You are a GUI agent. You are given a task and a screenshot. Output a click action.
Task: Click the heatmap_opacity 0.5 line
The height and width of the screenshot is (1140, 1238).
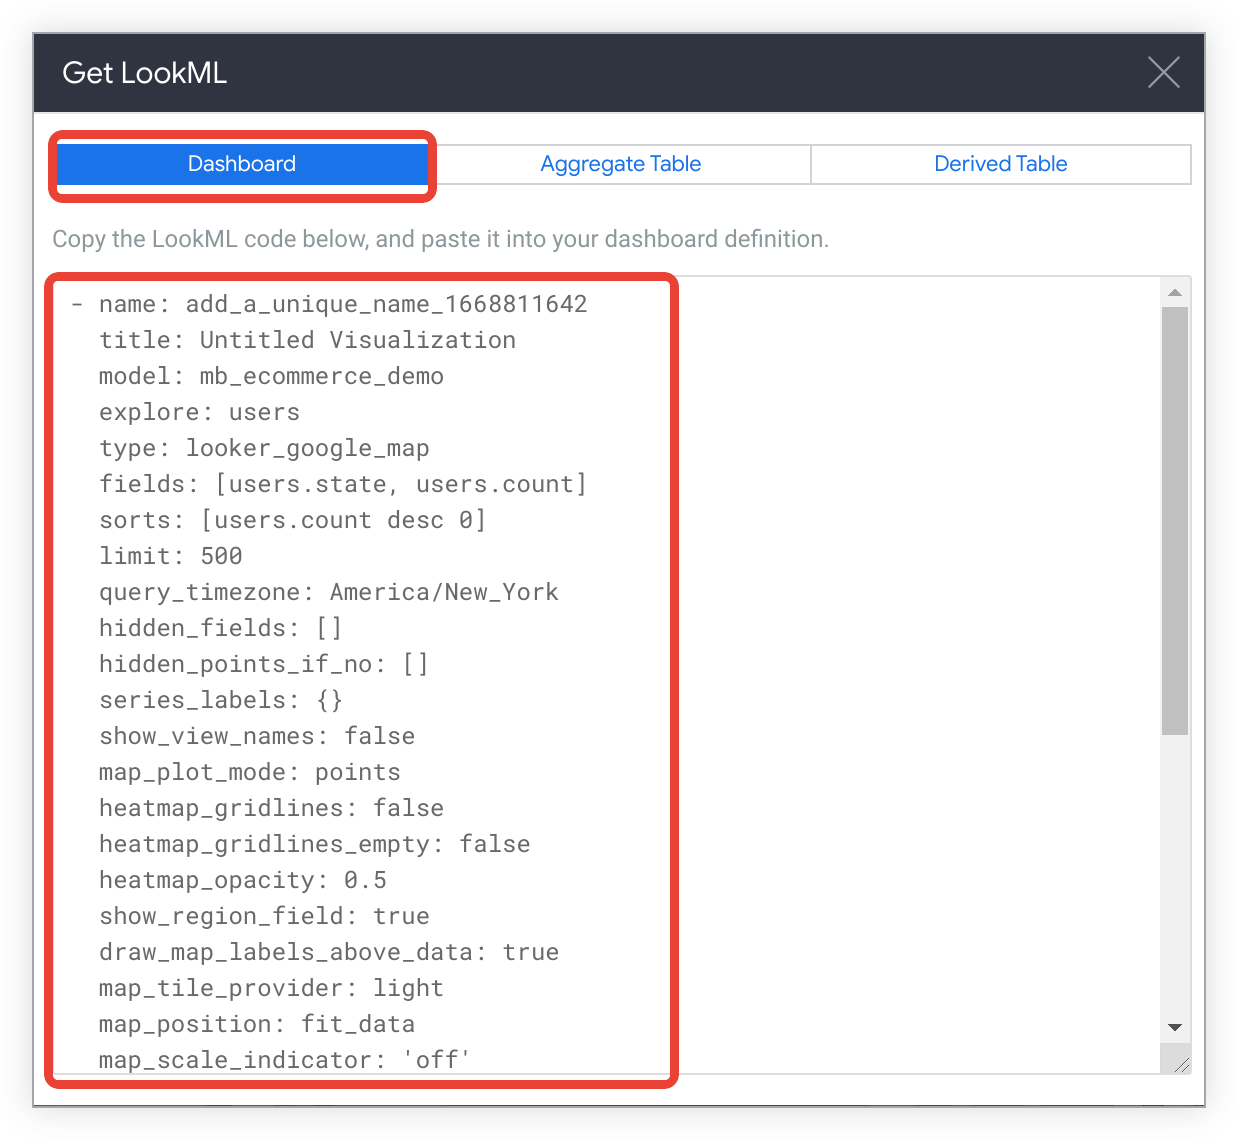pos(243,879)
